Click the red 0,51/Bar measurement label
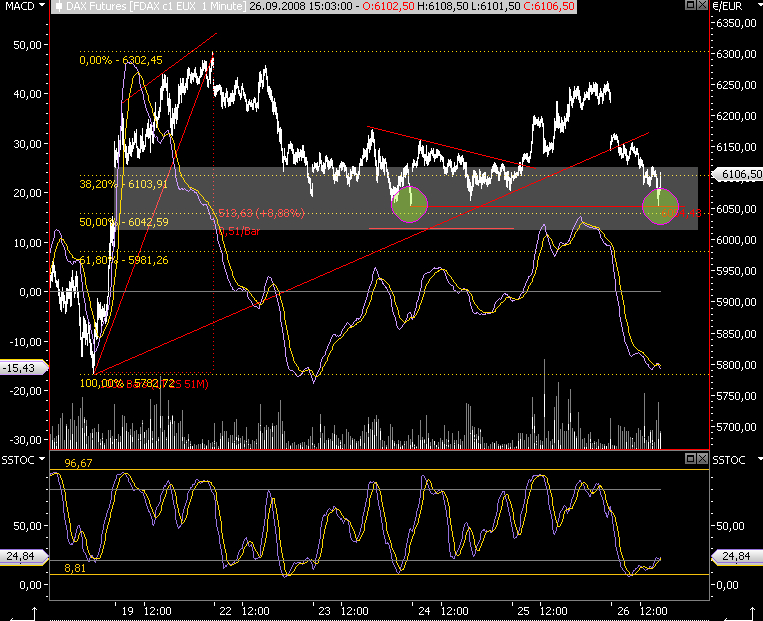763x621 pixels. (239, 231)
